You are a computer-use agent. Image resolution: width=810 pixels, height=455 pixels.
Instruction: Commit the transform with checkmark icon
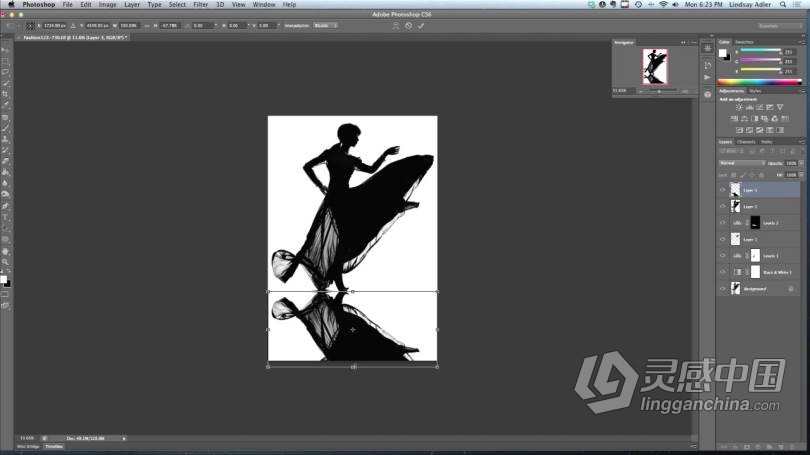point(421,25)
